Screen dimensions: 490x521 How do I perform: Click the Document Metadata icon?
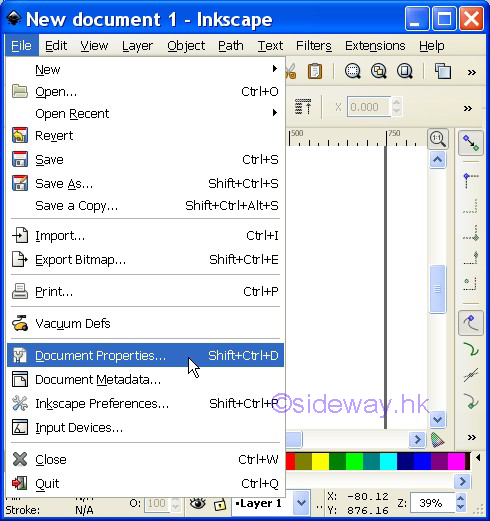[20, 380]
